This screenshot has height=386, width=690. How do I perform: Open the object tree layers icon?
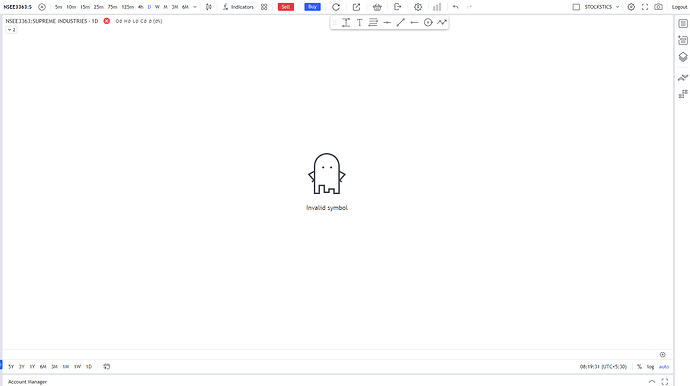point(683,57)
